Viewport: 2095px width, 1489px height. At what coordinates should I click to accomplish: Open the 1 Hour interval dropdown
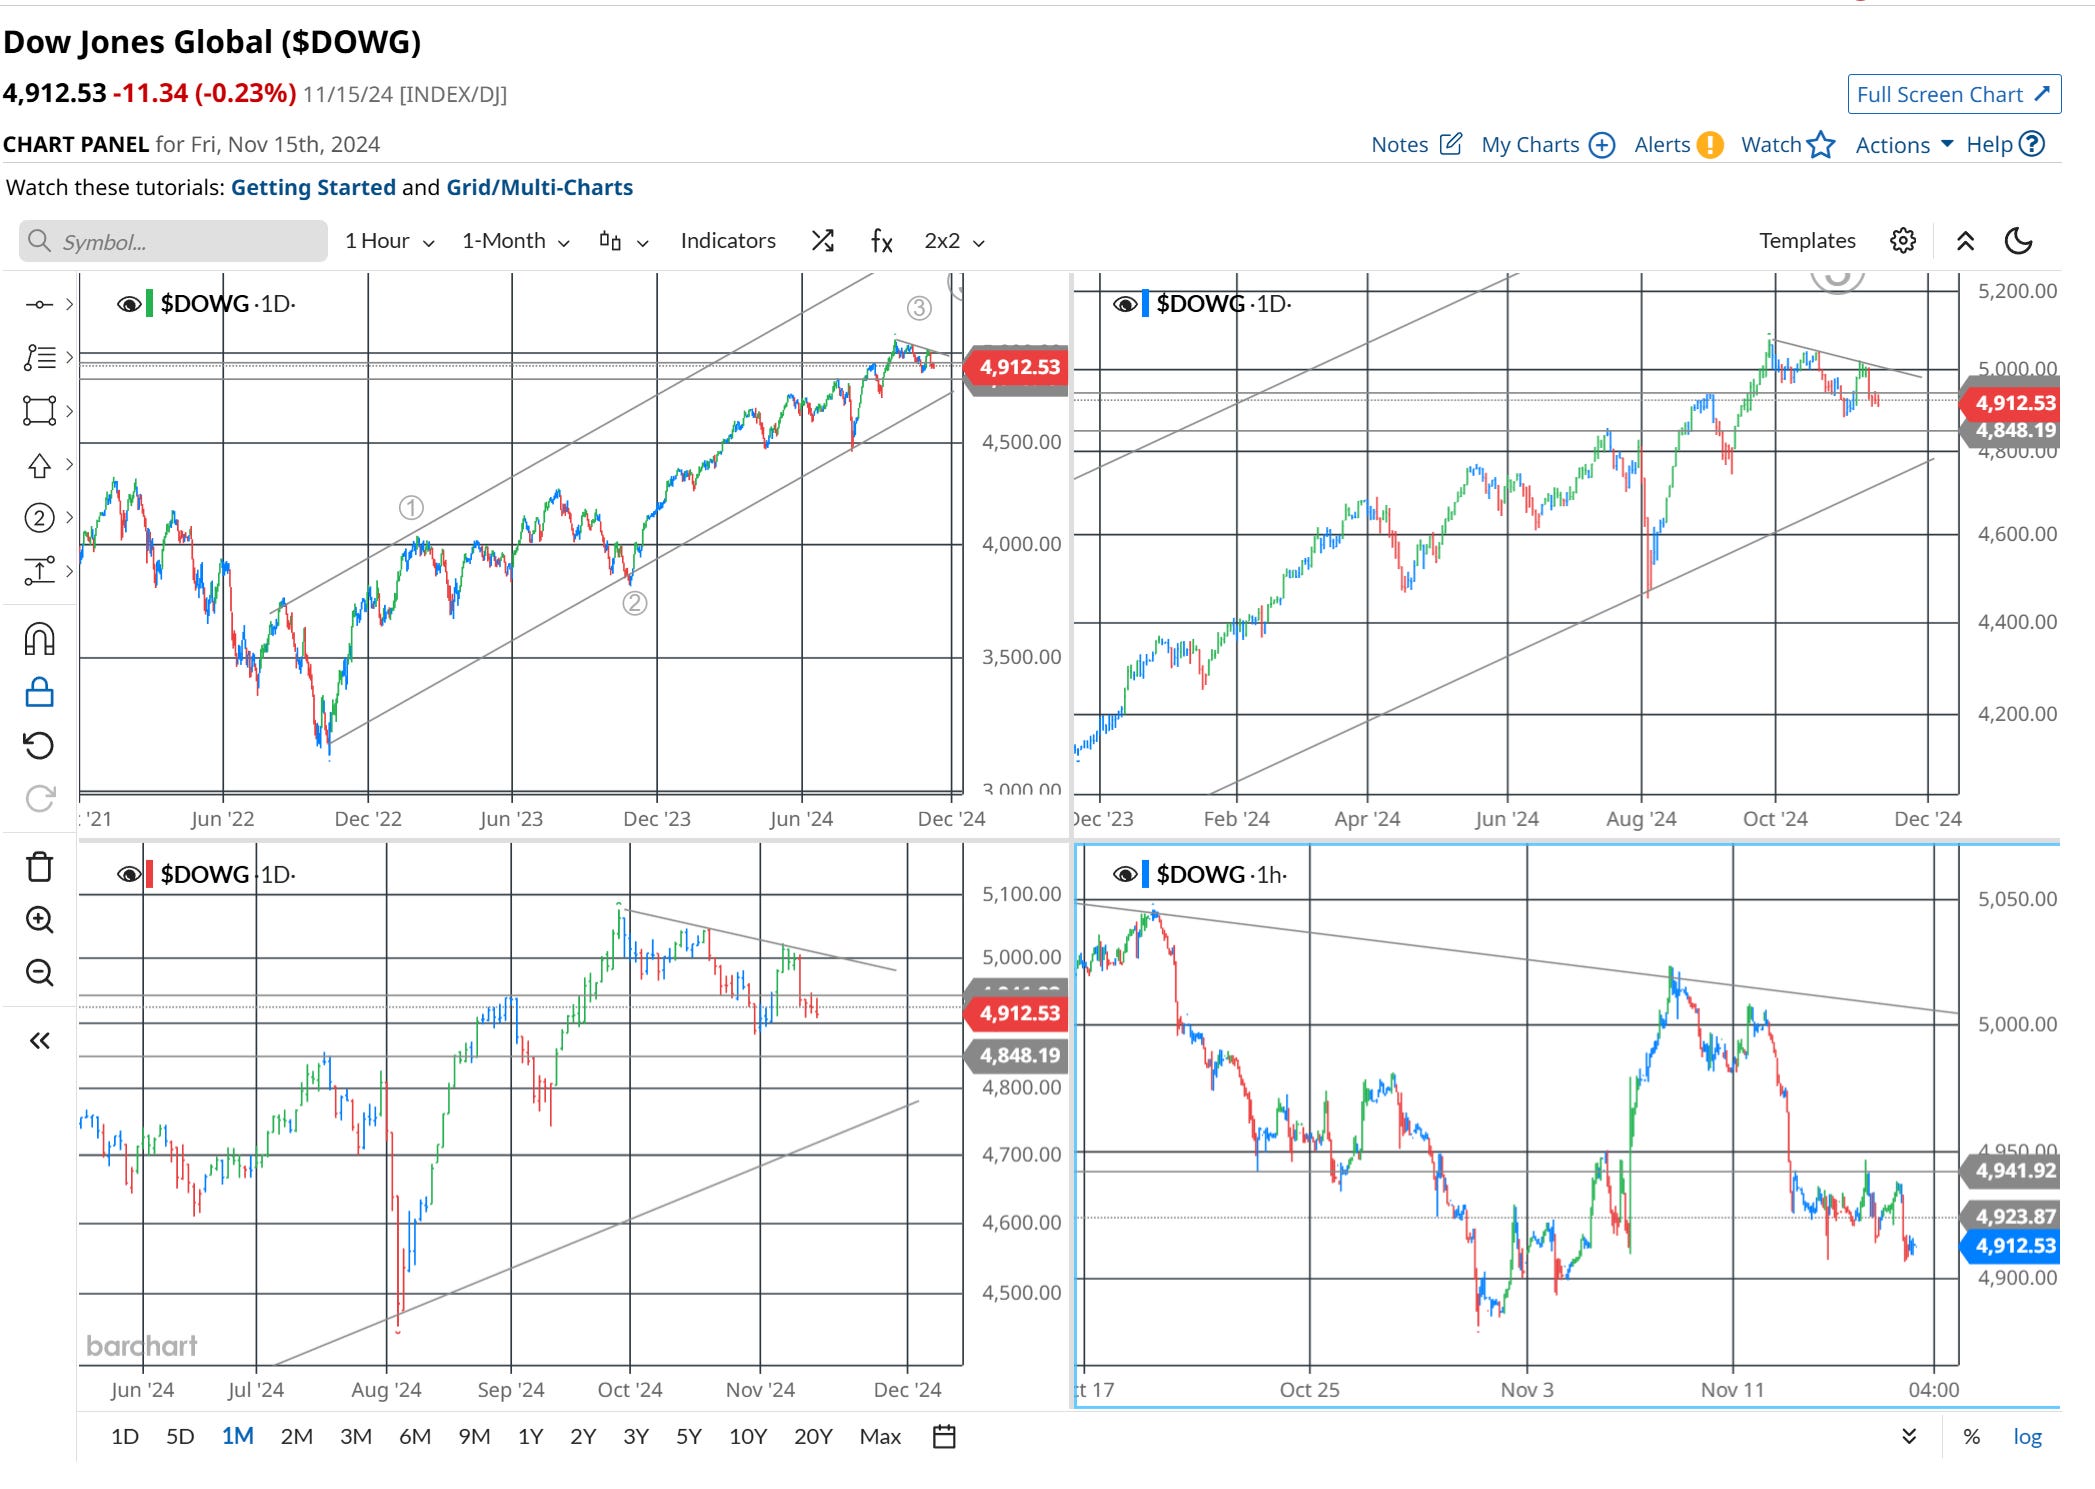coord(389,241)
